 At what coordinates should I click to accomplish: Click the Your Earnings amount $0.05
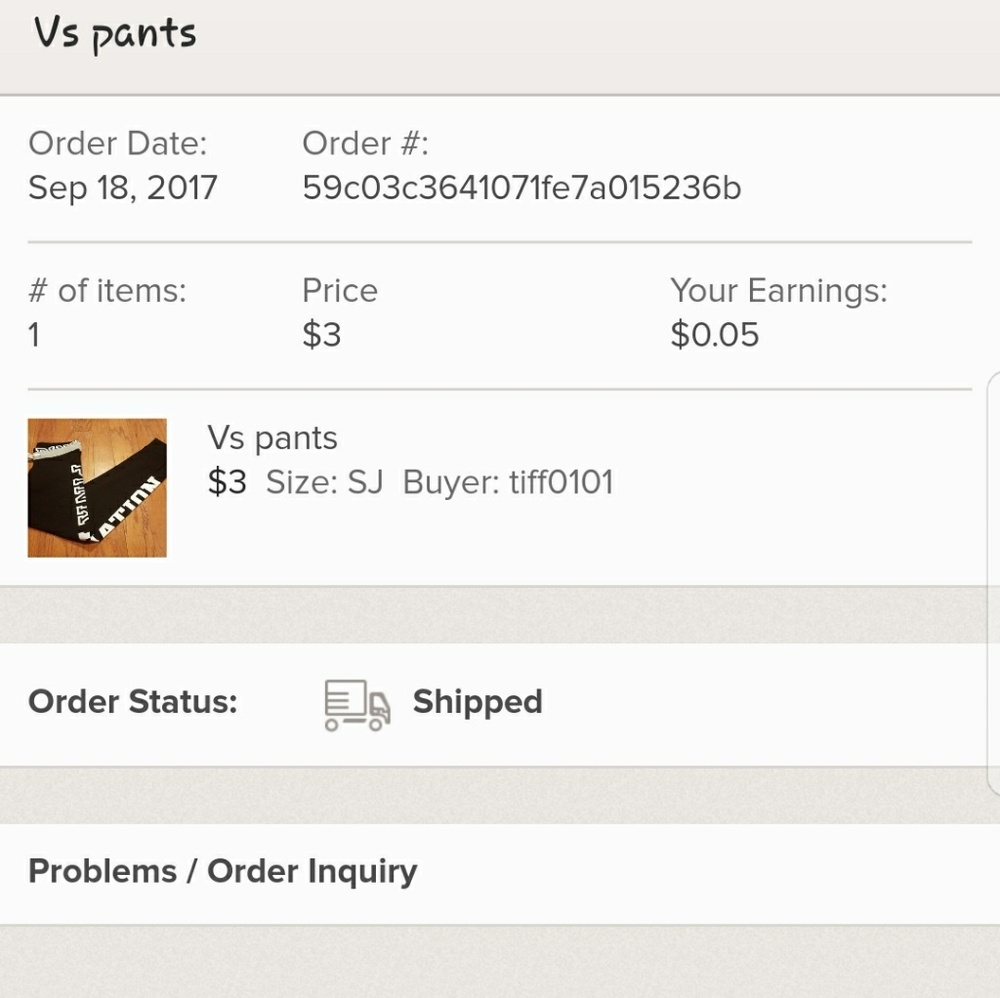(x=714, y=334)
